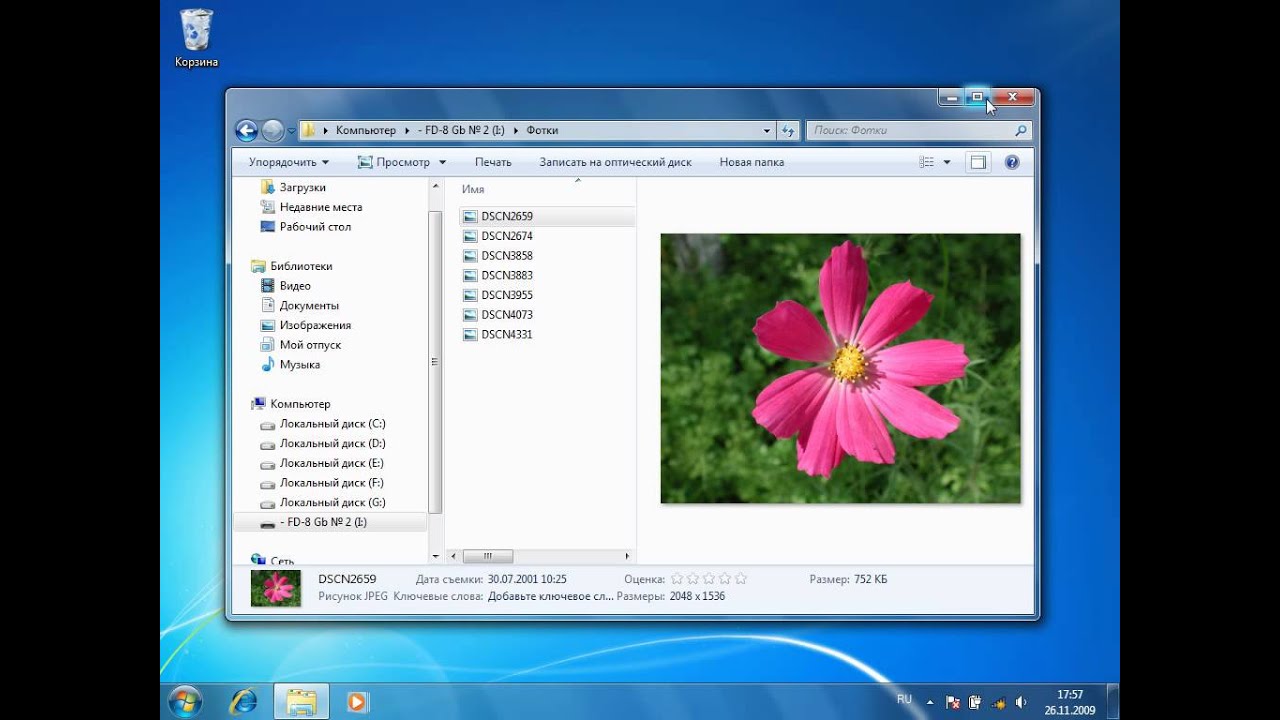
Task: Refresh the folder with the refresh button
Action: click(x=788, y=131)
